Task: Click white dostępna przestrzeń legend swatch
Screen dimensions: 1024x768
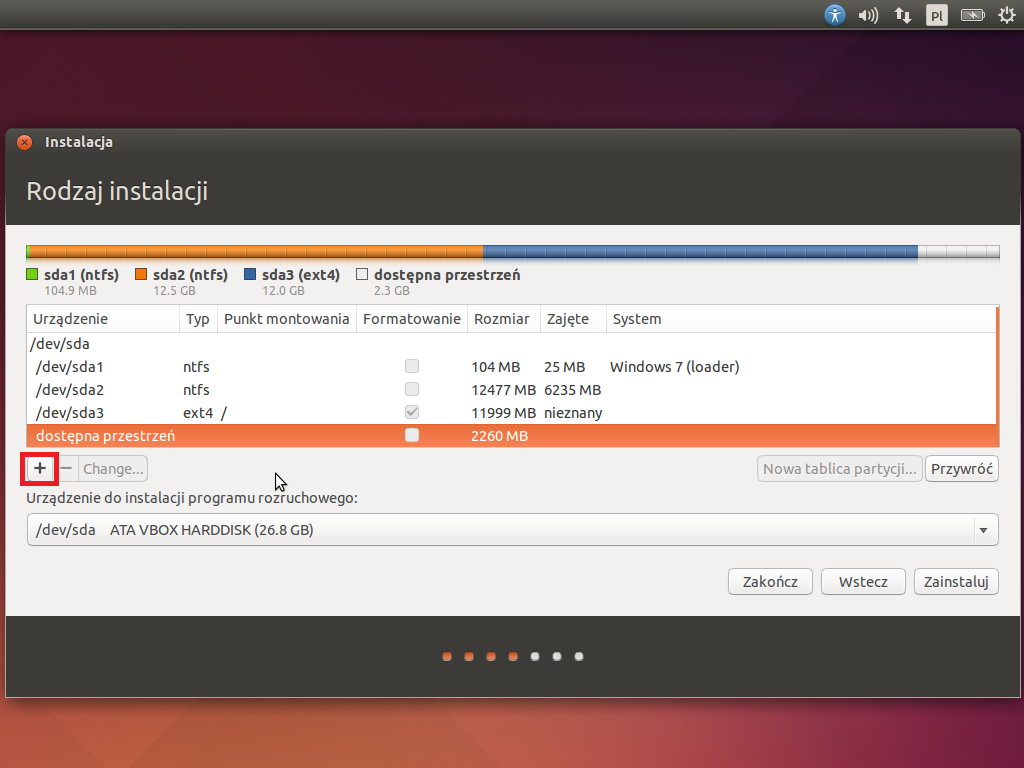Action: click(362, 274)
